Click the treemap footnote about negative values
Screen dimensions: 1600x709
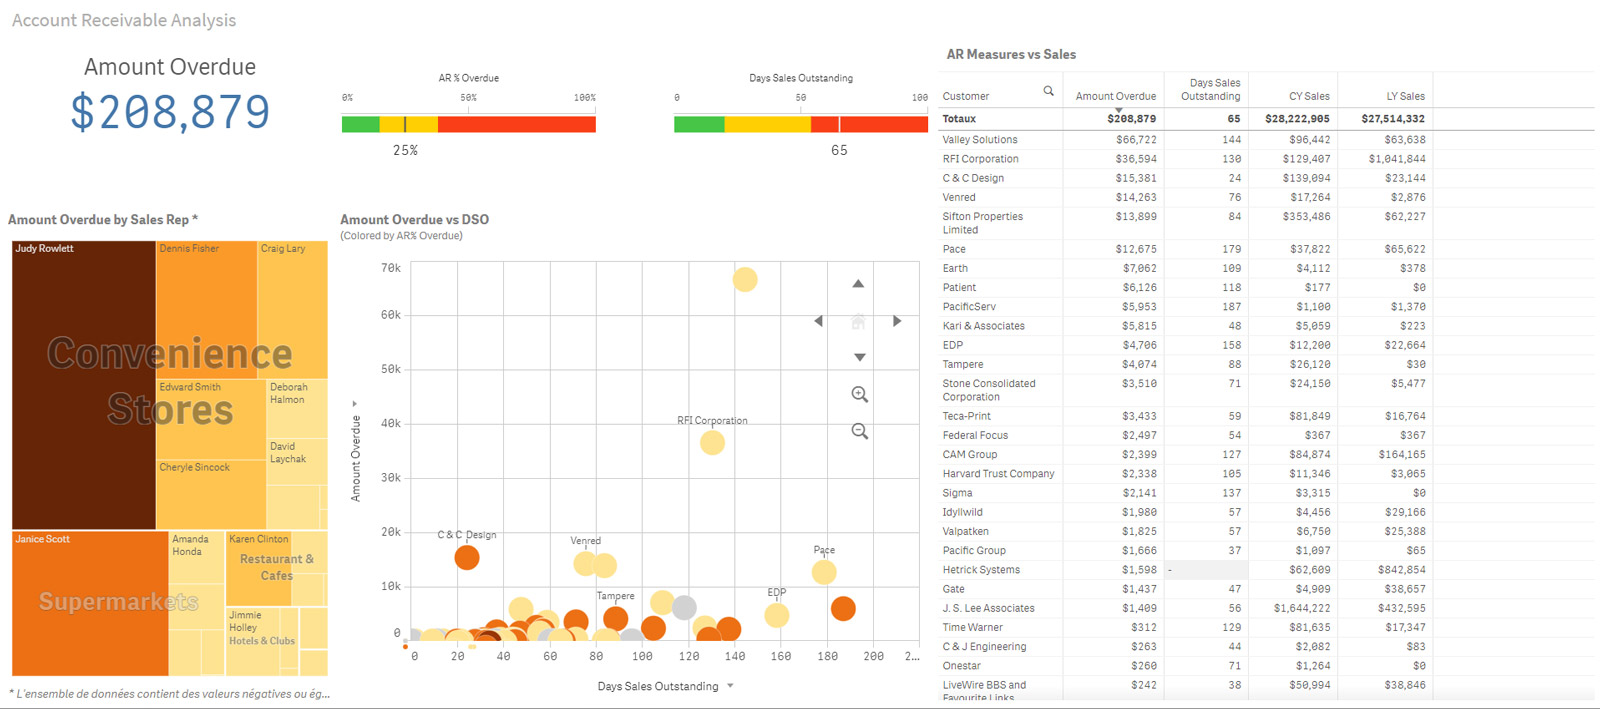[169, 694]
